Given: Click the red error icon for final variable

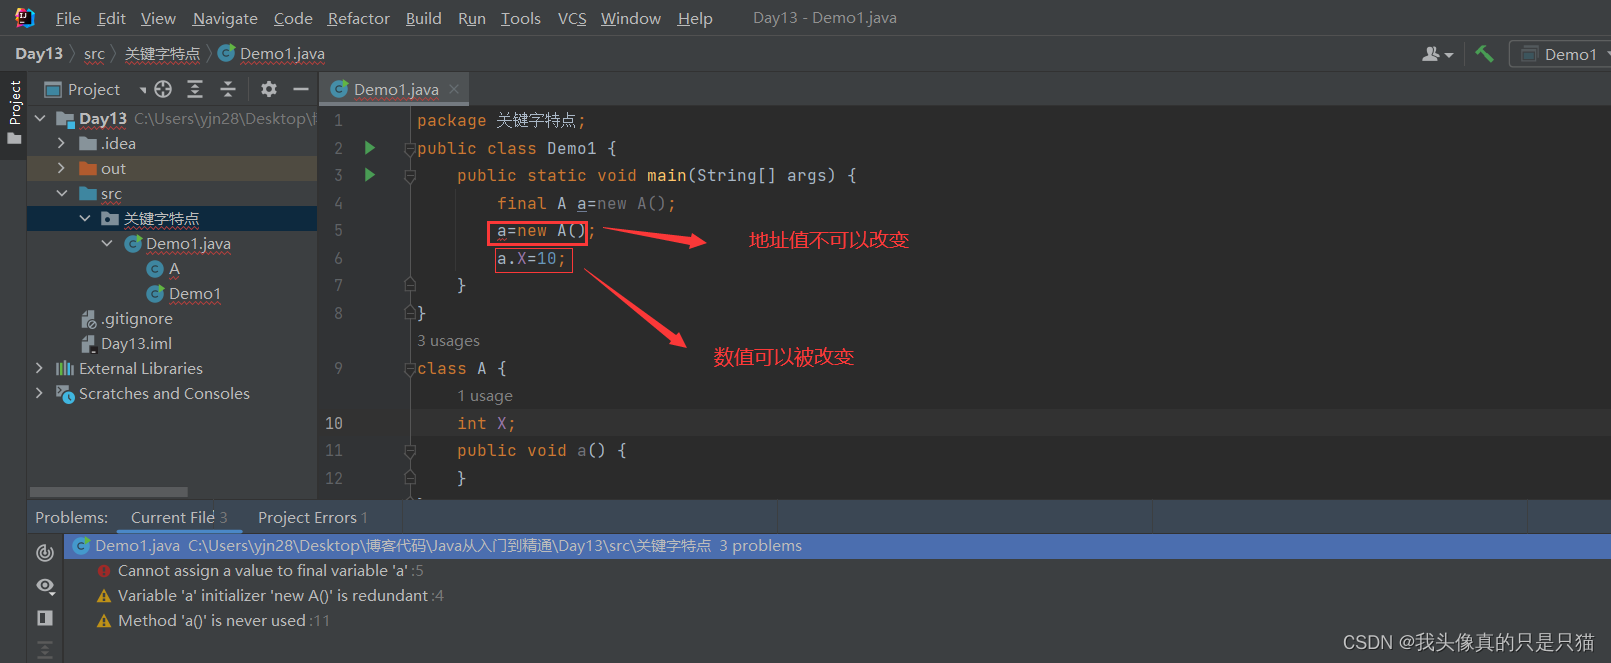Looking at the screenshot, I should (104, 571).
